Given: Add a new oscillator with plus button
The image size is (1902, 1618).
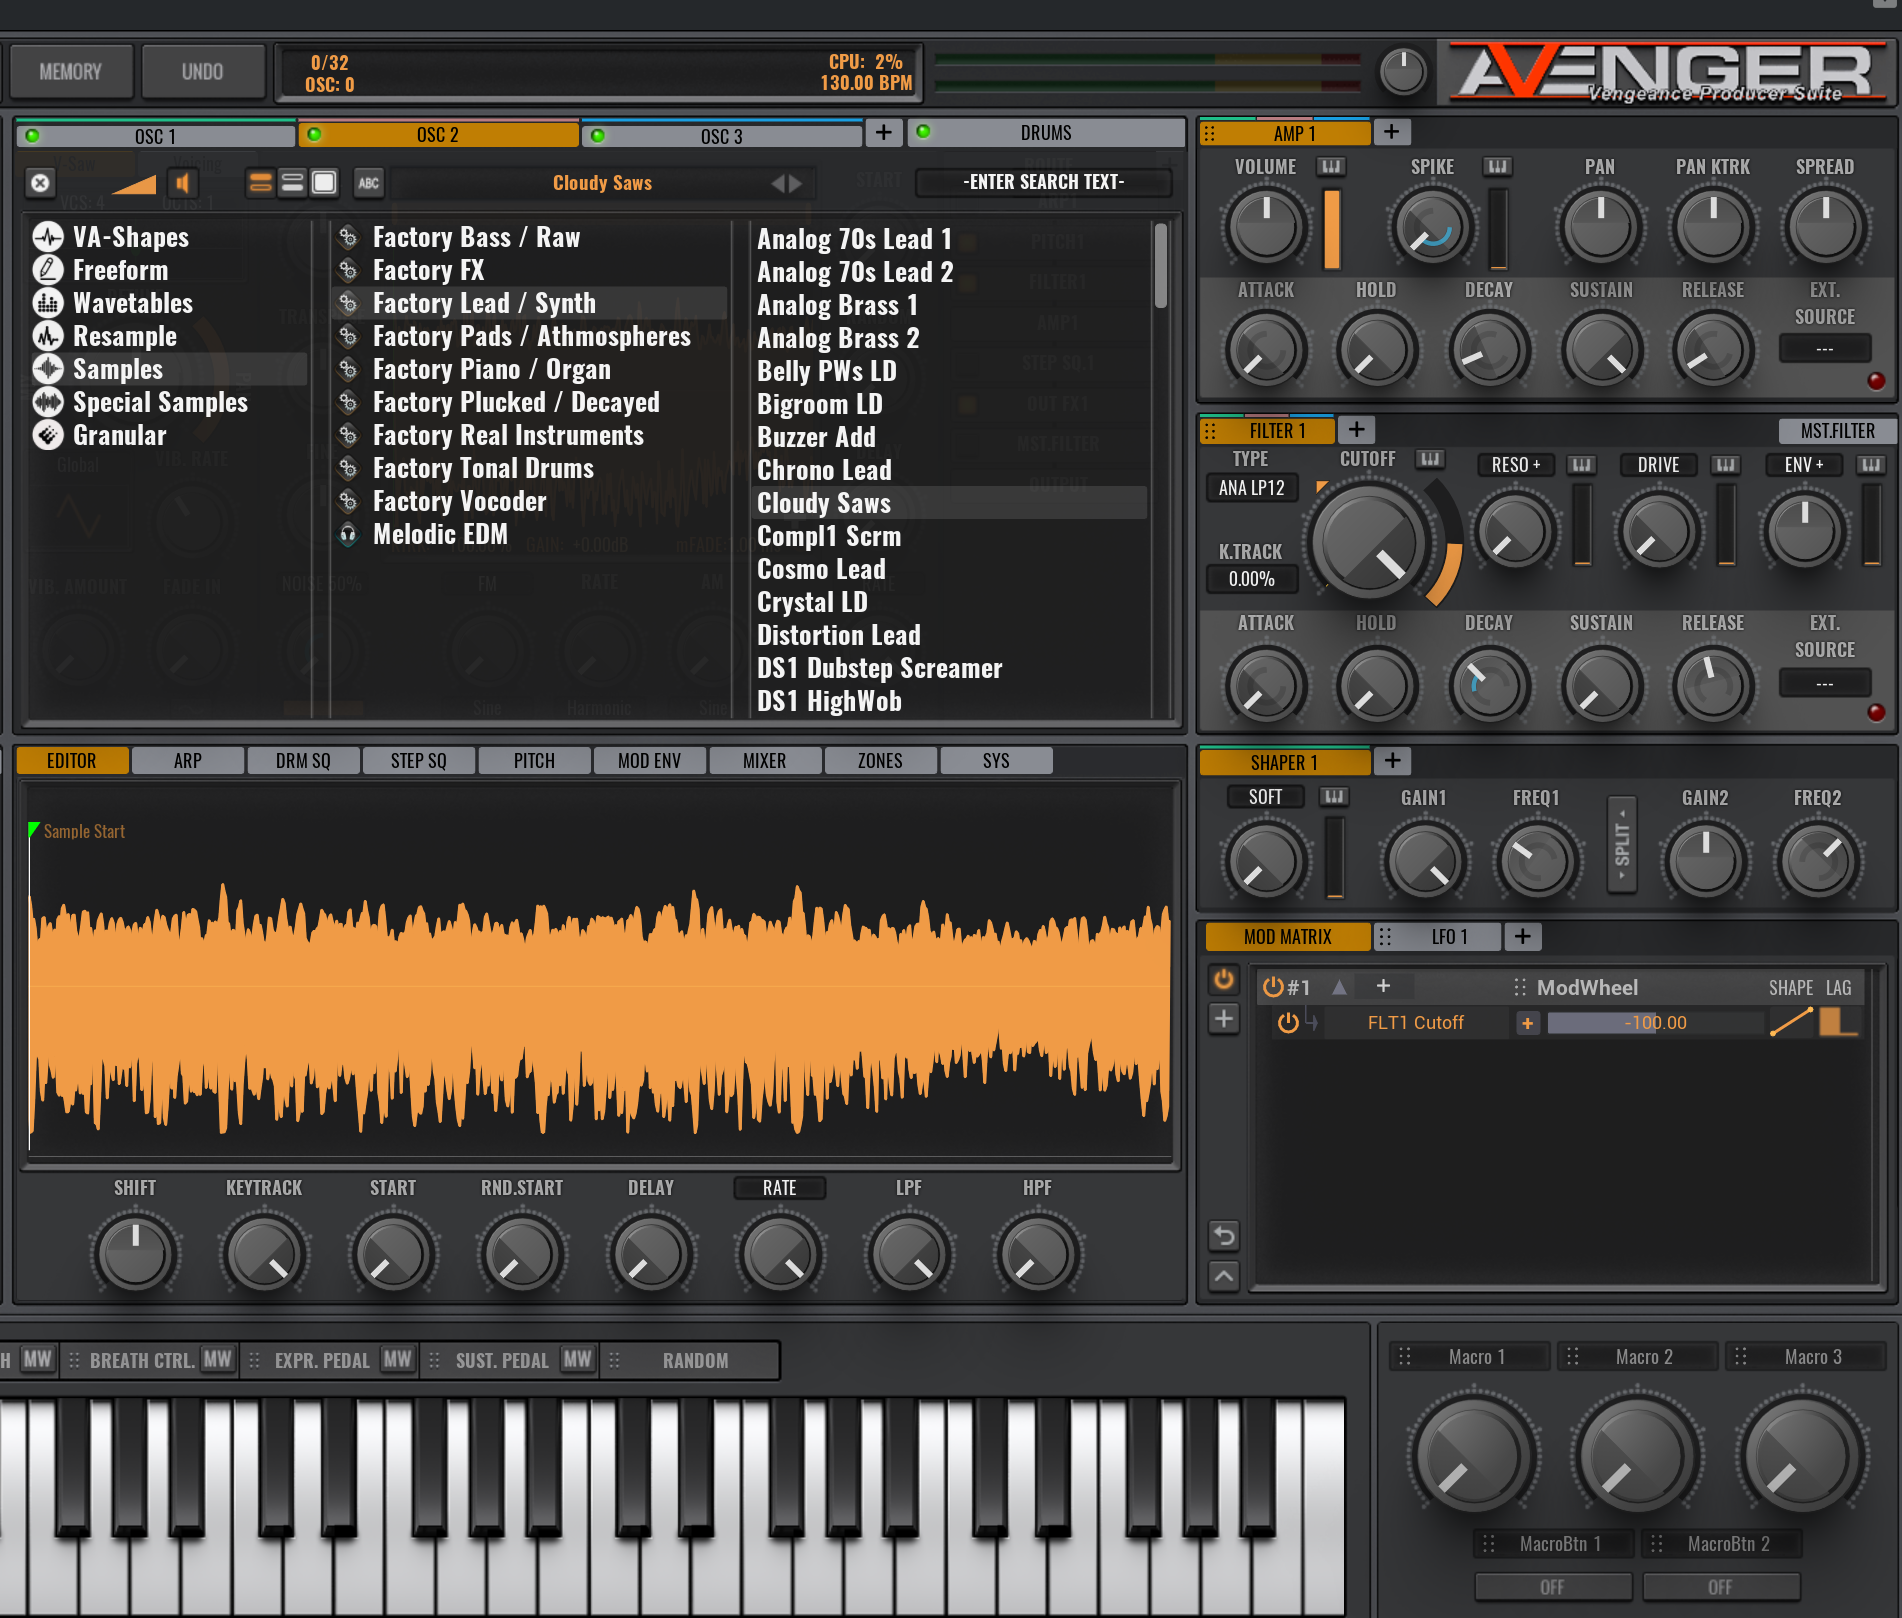Looking at the screenshot, I should [x=884, y=132].
